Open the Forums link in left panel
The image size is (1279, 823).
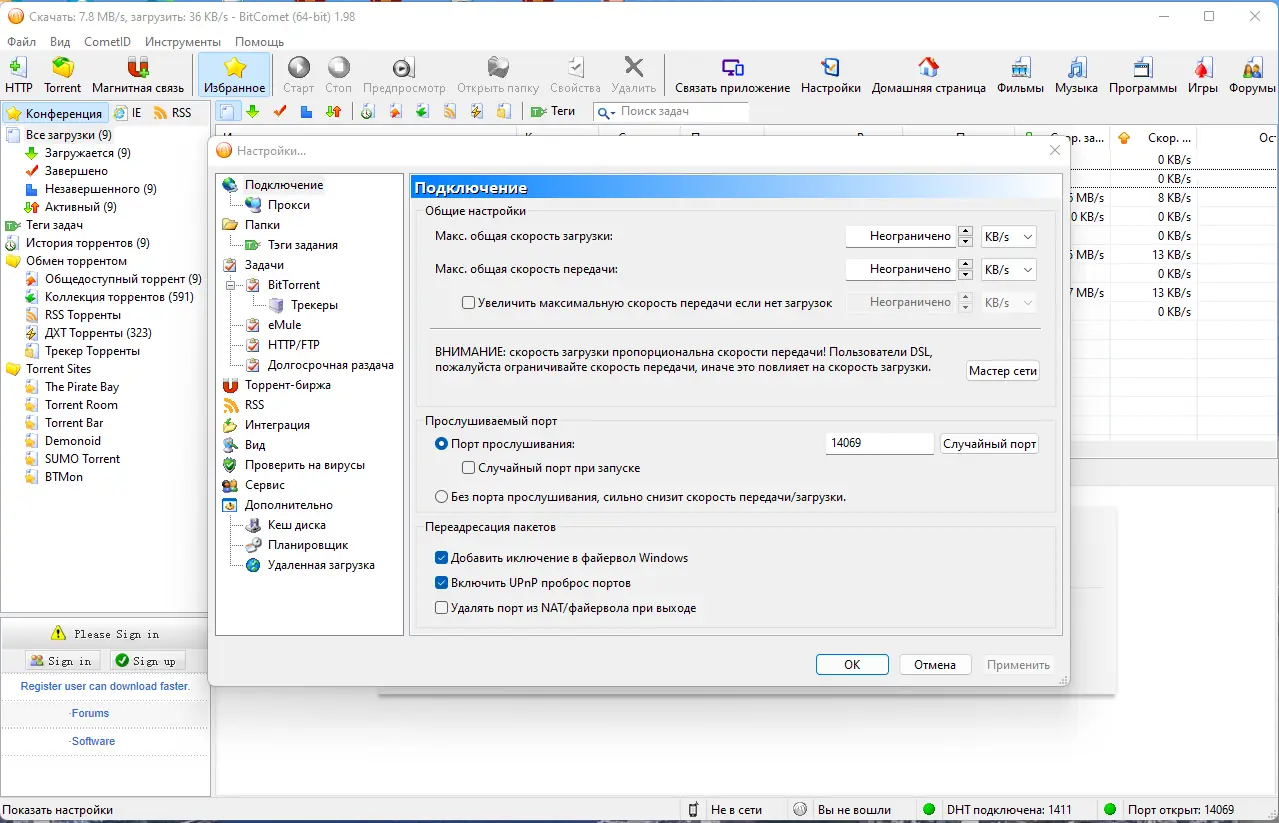point(90,713)
